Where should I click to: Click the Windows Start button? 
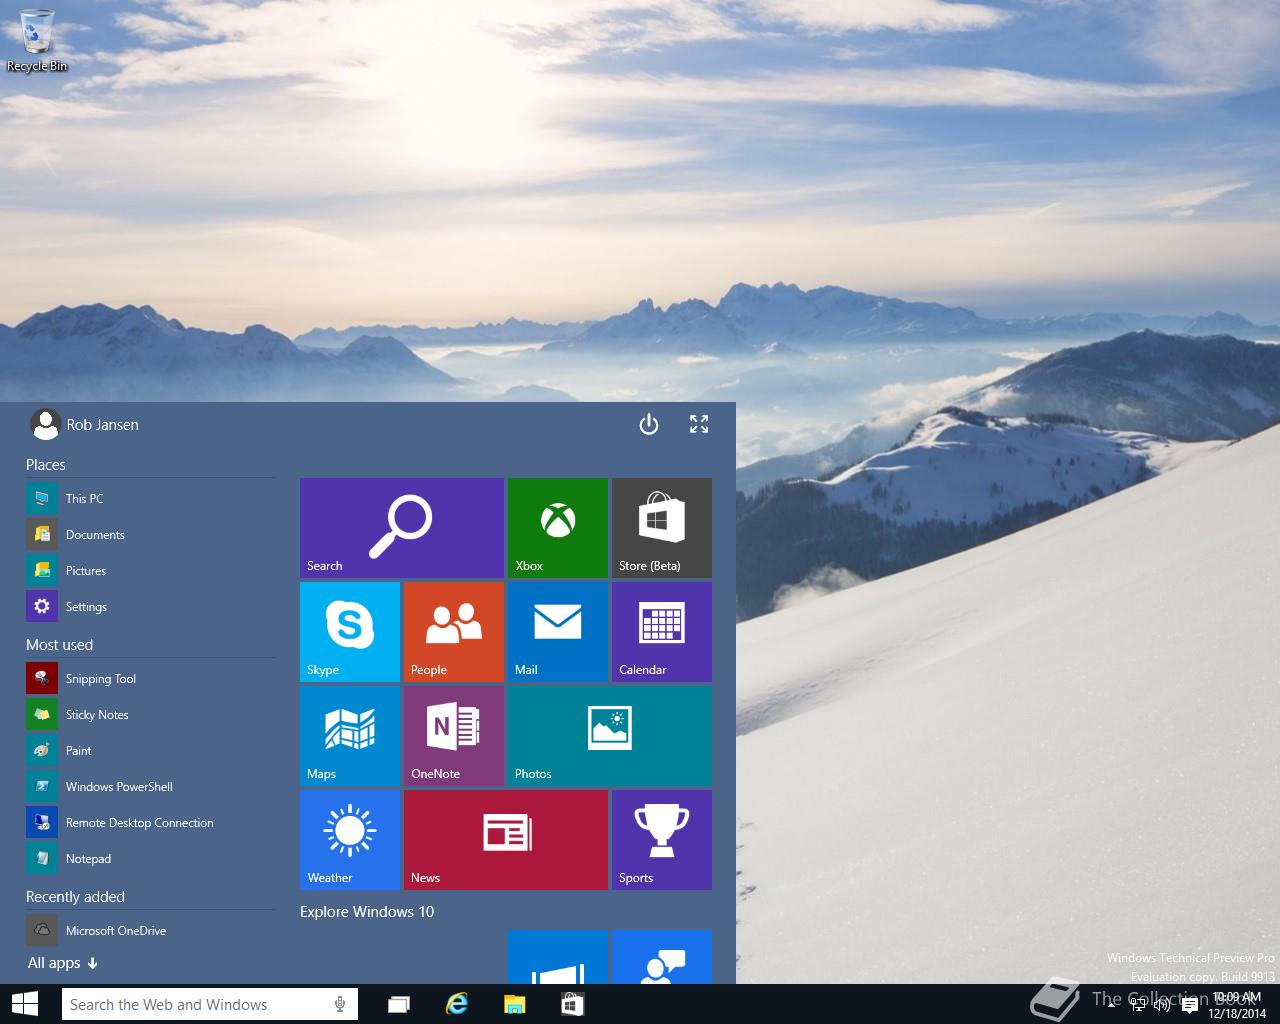(x=25, y=1004)
